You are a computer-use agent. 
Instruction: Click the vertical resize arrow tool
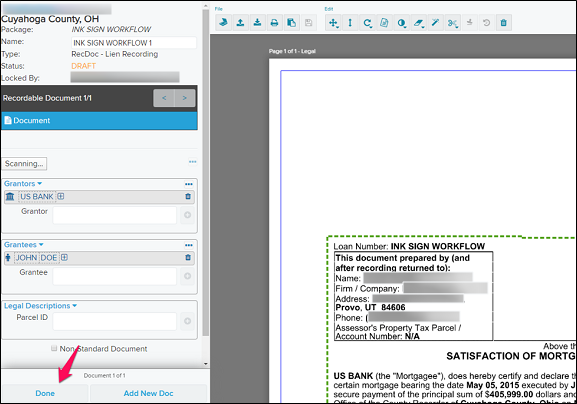(350, 23)
